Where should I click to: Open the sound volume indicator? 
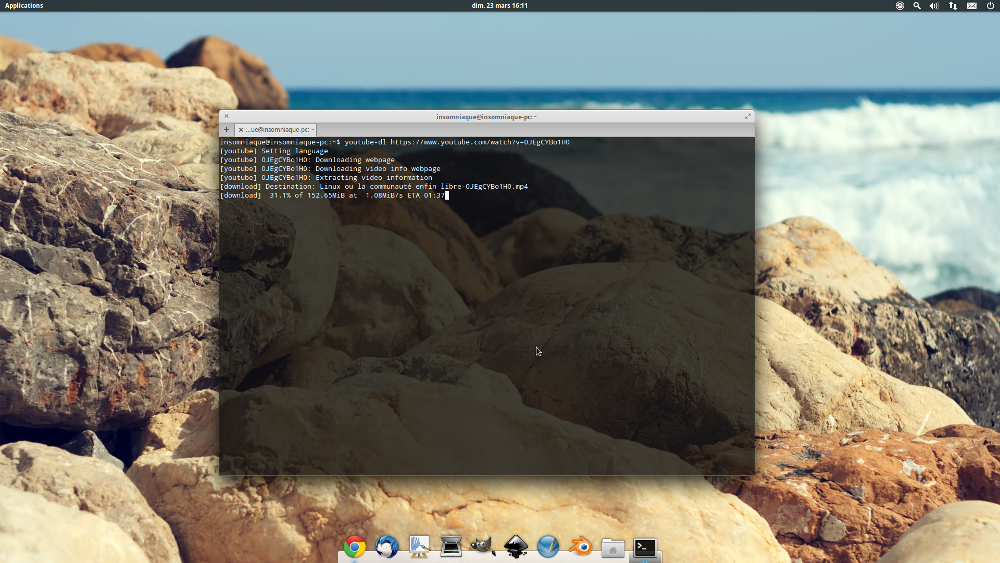coord(934,6)
